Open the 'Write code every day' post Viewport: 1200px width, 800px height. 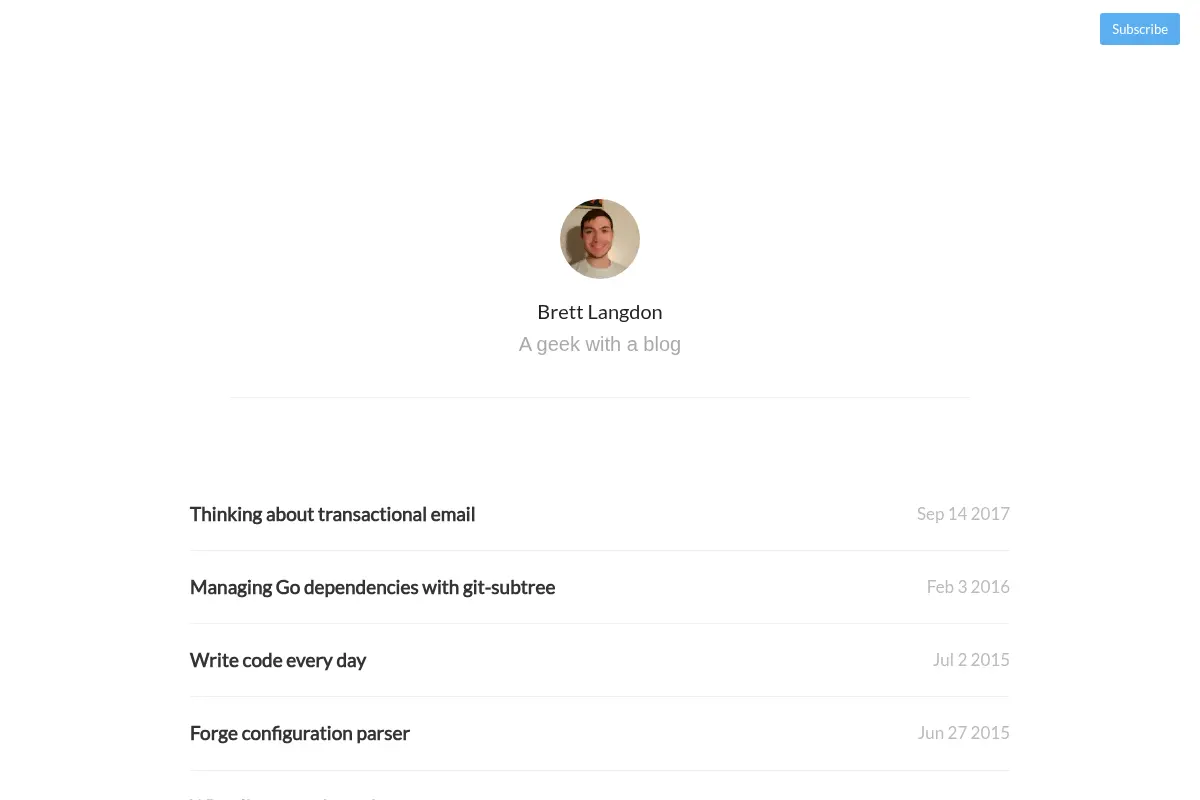click(278, 660)
